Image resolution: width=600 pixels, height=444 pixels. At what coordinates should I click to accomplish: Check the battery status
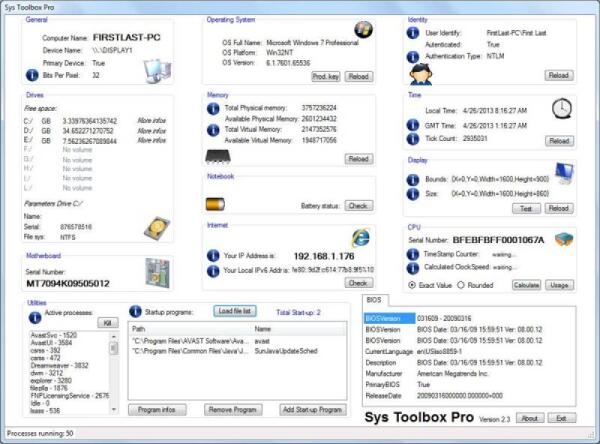point(358,205)
